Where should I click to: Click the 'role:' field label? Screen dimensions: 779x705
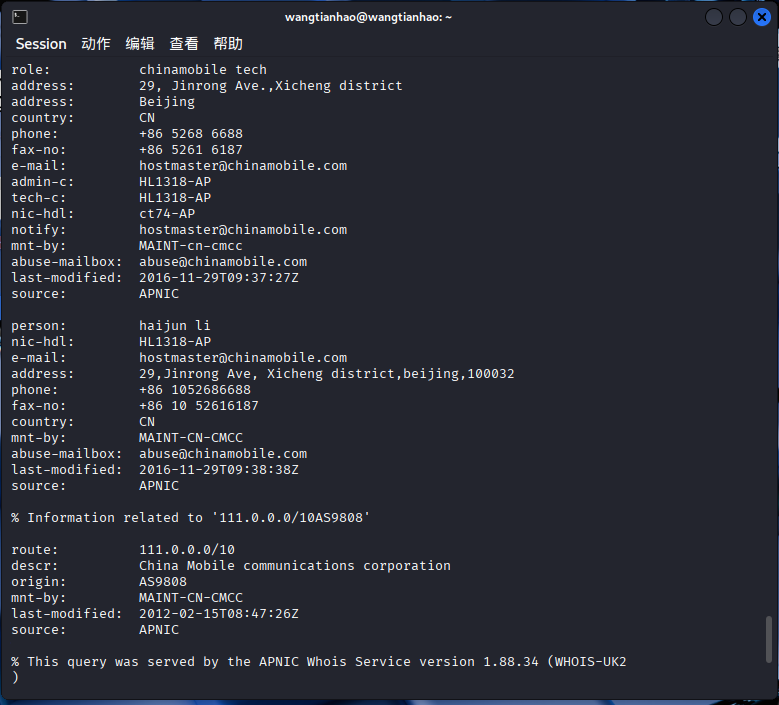[31, 70]
